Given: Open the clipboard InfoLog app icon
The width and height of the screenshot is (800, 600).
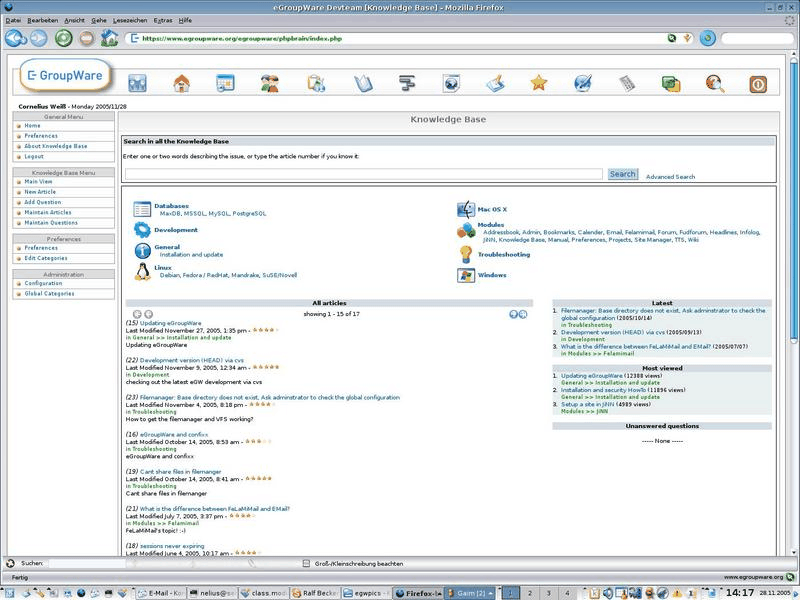Looking at the screenshot, I should point(316,83).
